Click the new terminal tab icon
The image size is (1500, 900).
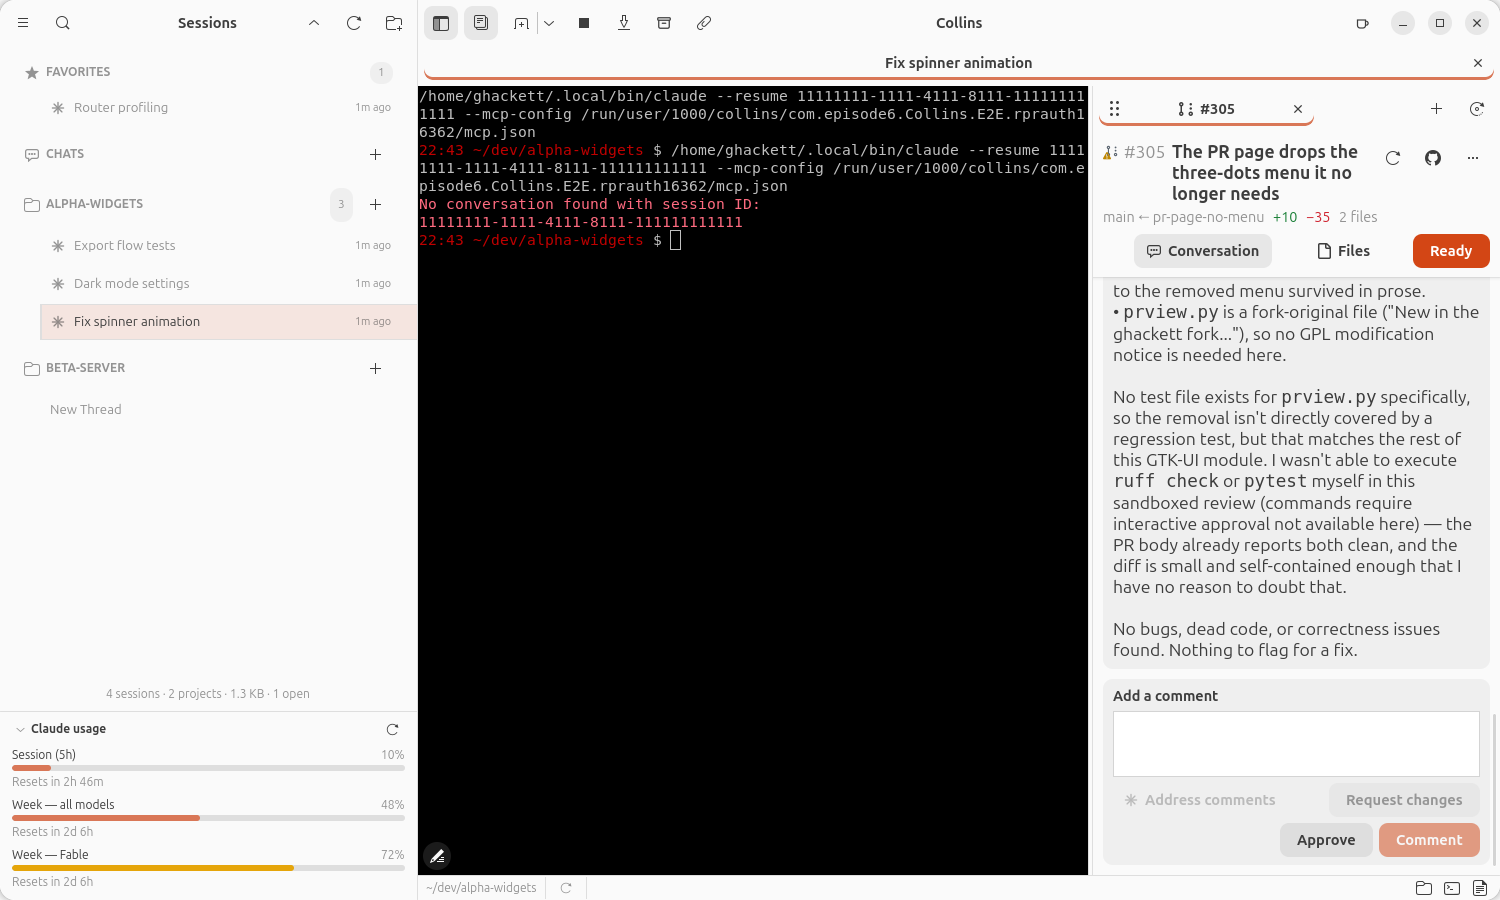click(521, 23)
